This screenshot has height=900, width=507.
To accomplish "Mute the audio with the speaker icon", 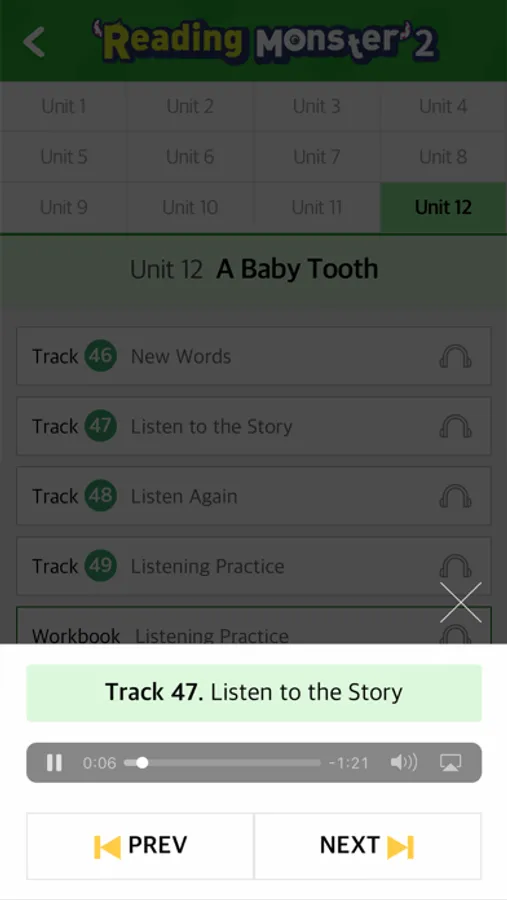I will click(404, 762).
